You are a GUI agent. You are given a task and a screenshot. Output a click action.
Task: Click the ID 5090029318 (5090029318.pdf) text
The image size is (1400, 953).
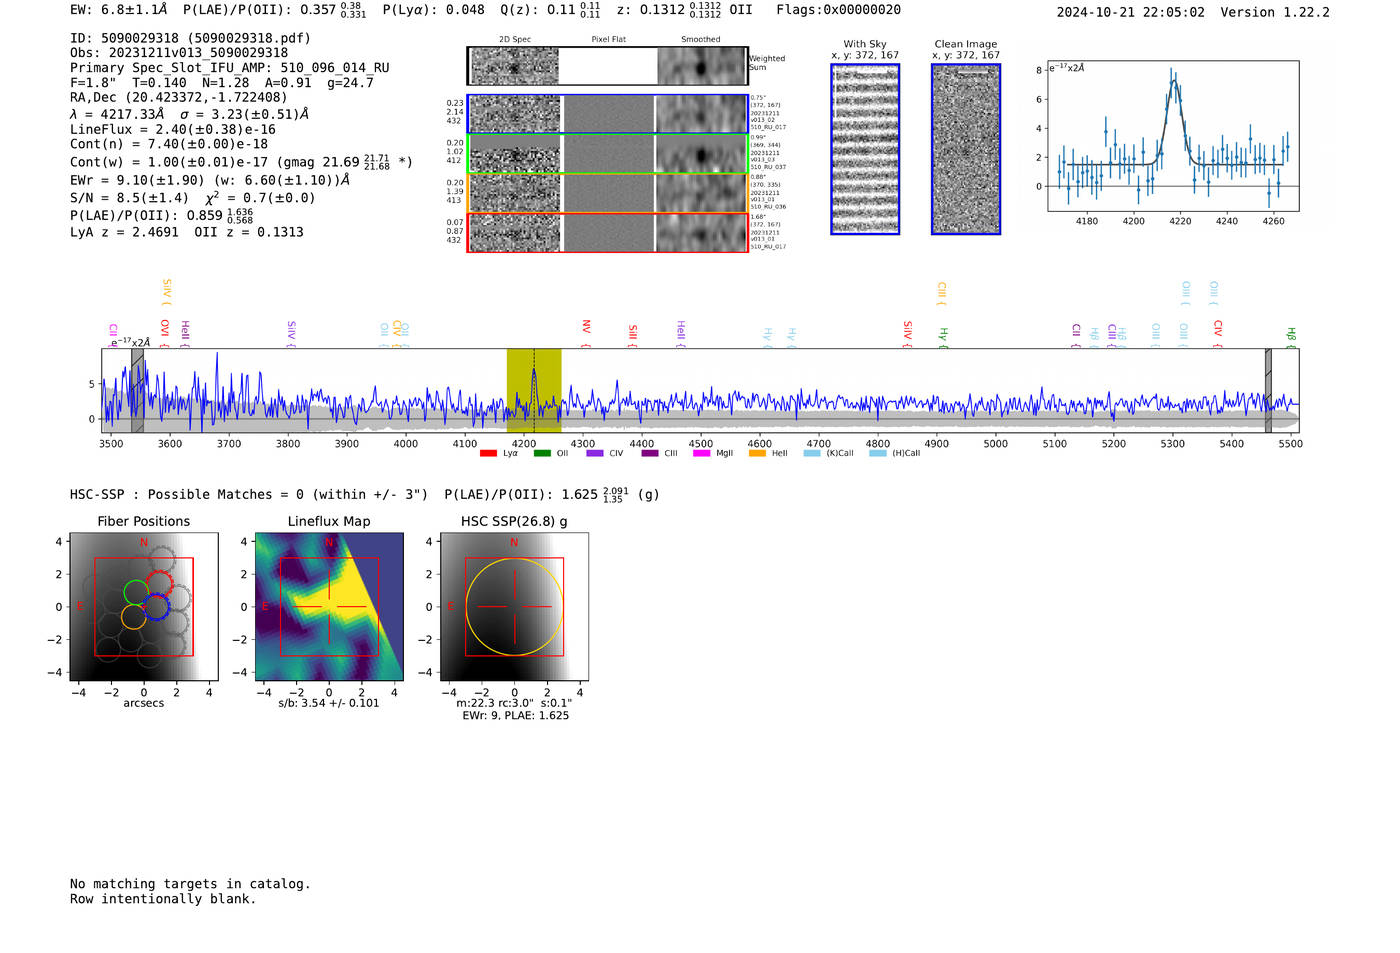click(x=190, y=38)
